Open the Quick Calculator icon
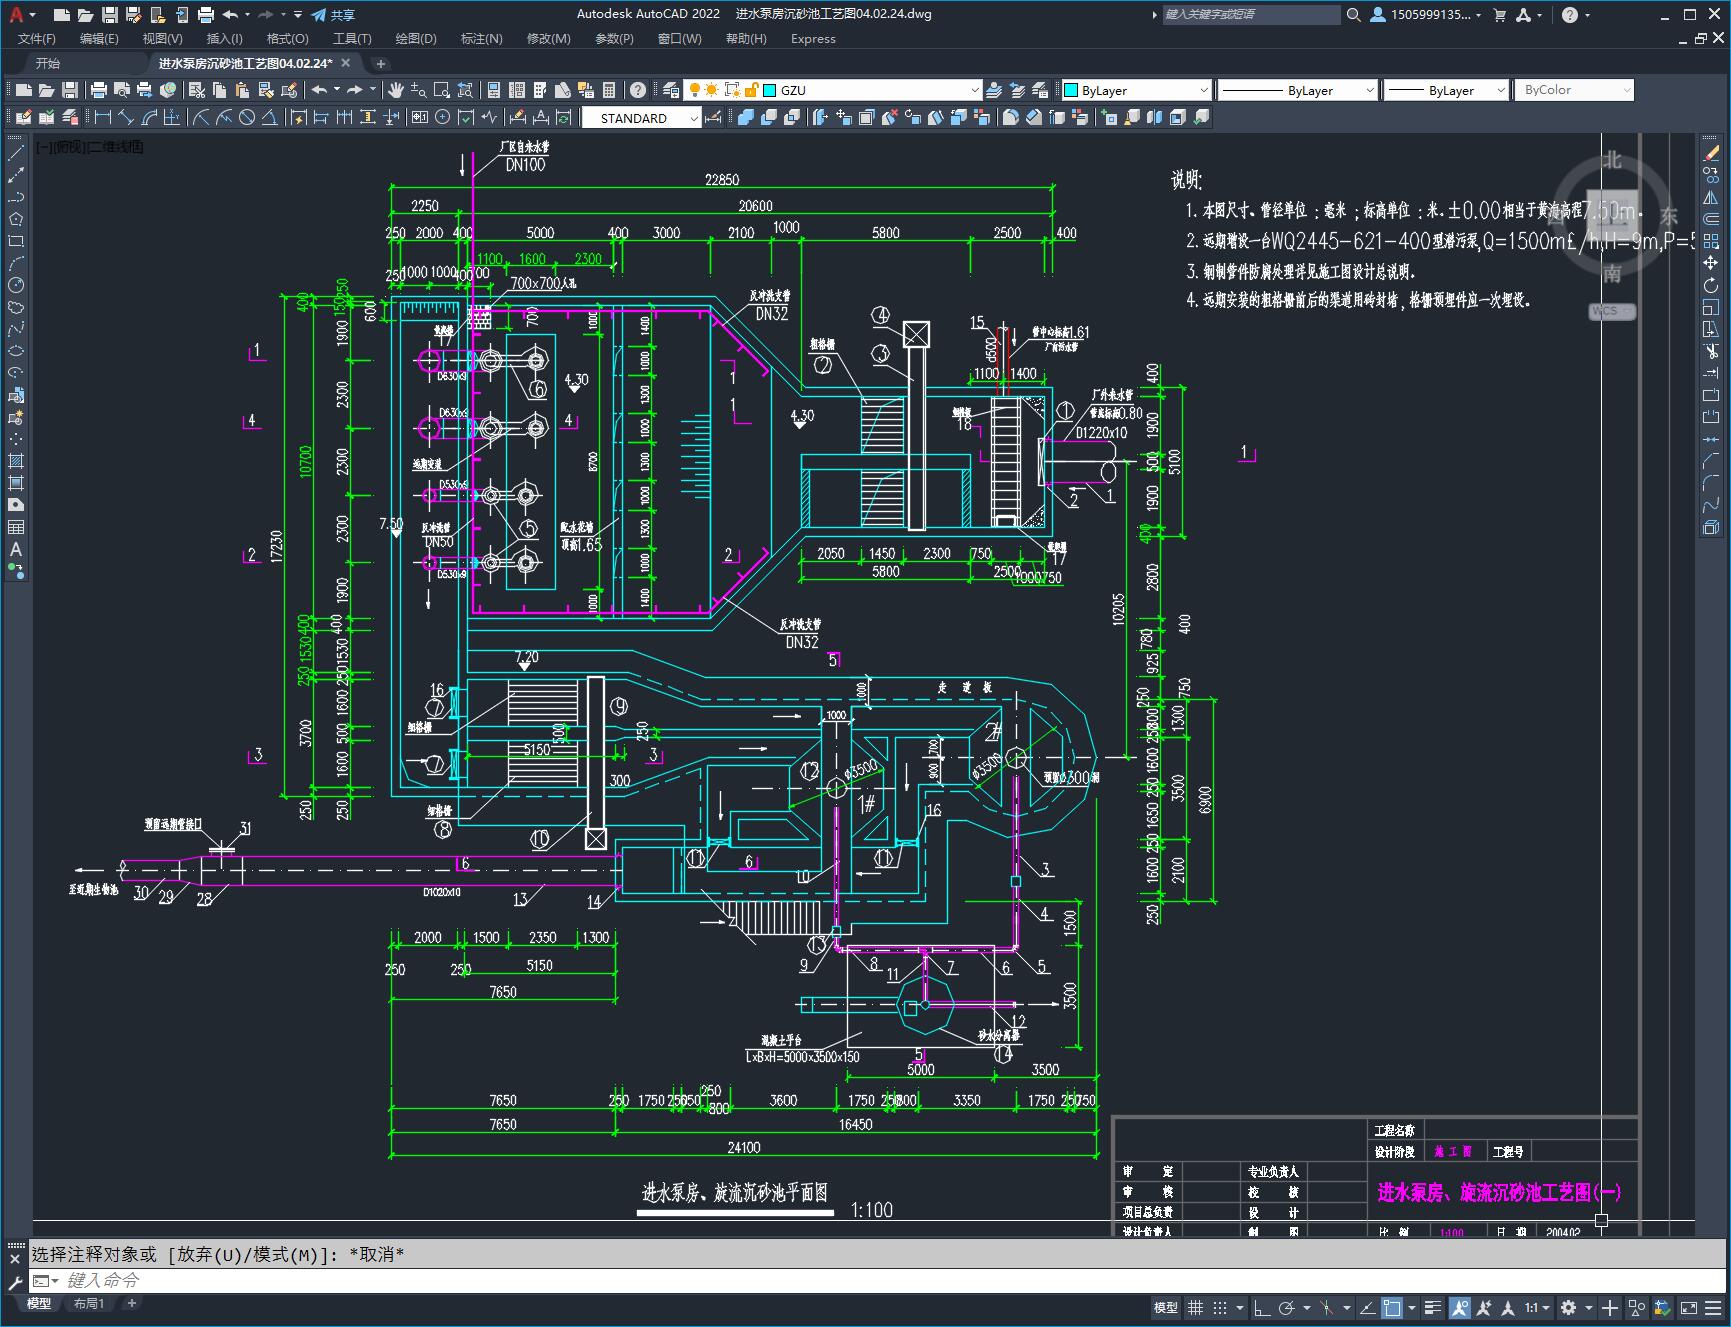1731x1327 pixels. (610, 90)
